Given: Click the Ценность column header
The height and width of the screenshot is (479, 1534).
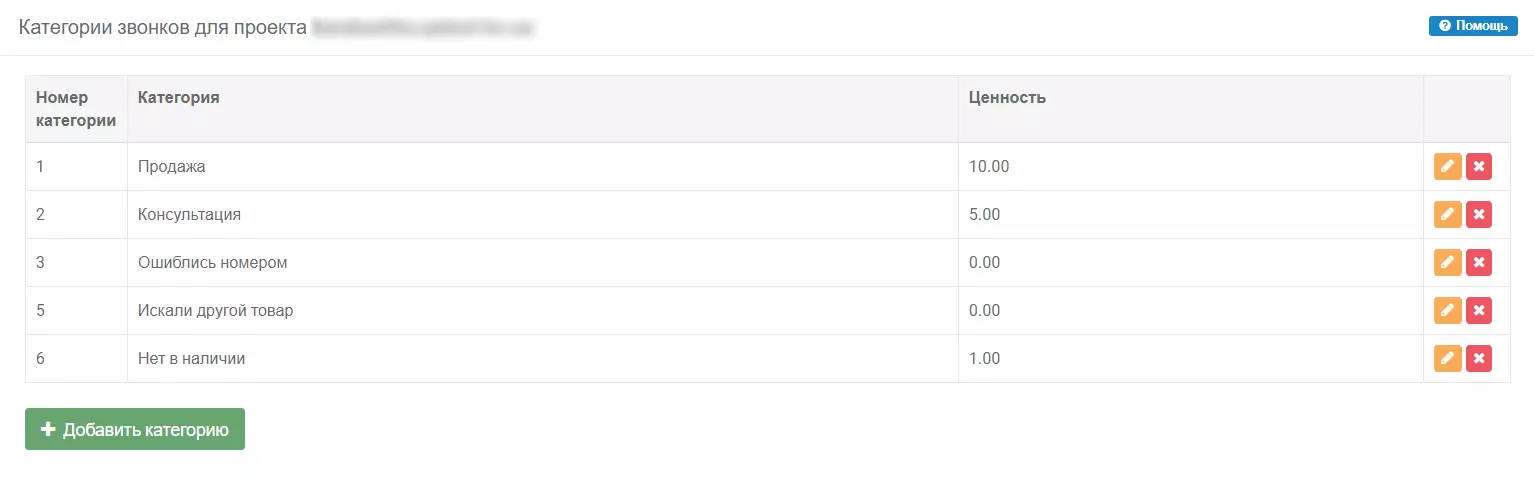Looking at the screenshot, I should 1007,98.
